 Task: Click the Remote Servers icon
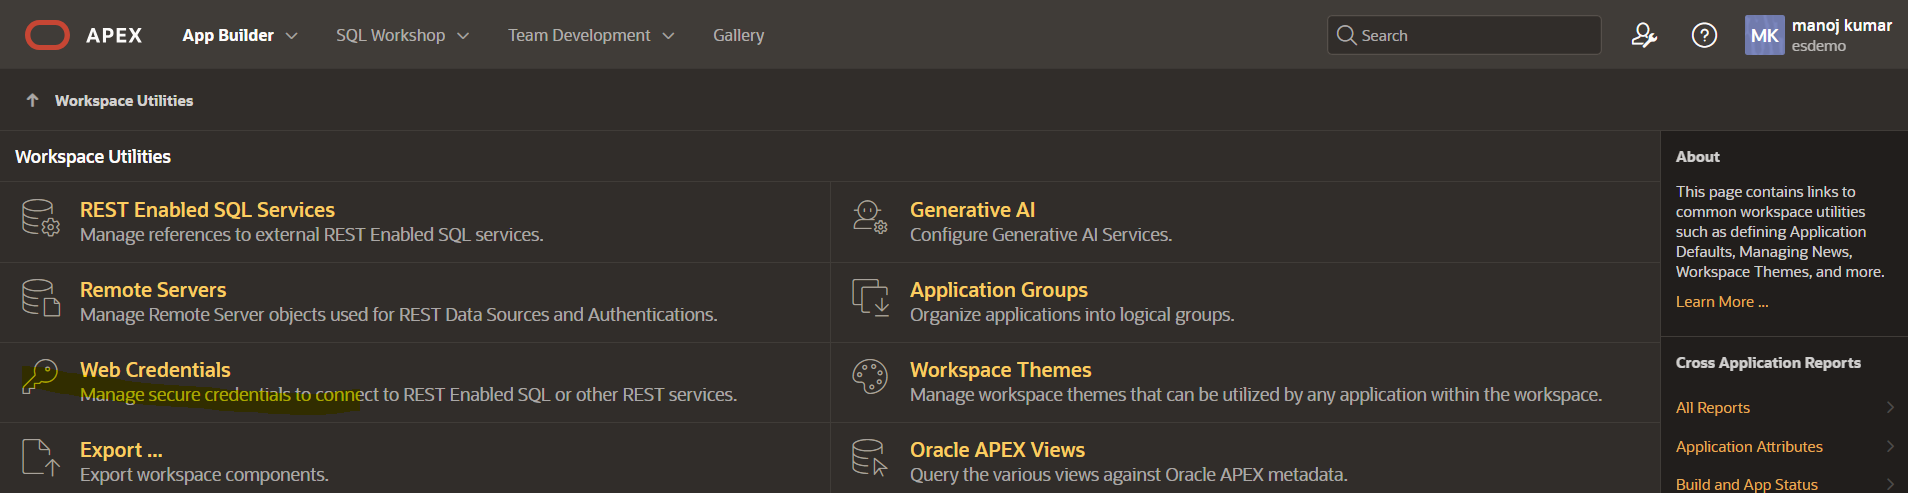point(41,298)
